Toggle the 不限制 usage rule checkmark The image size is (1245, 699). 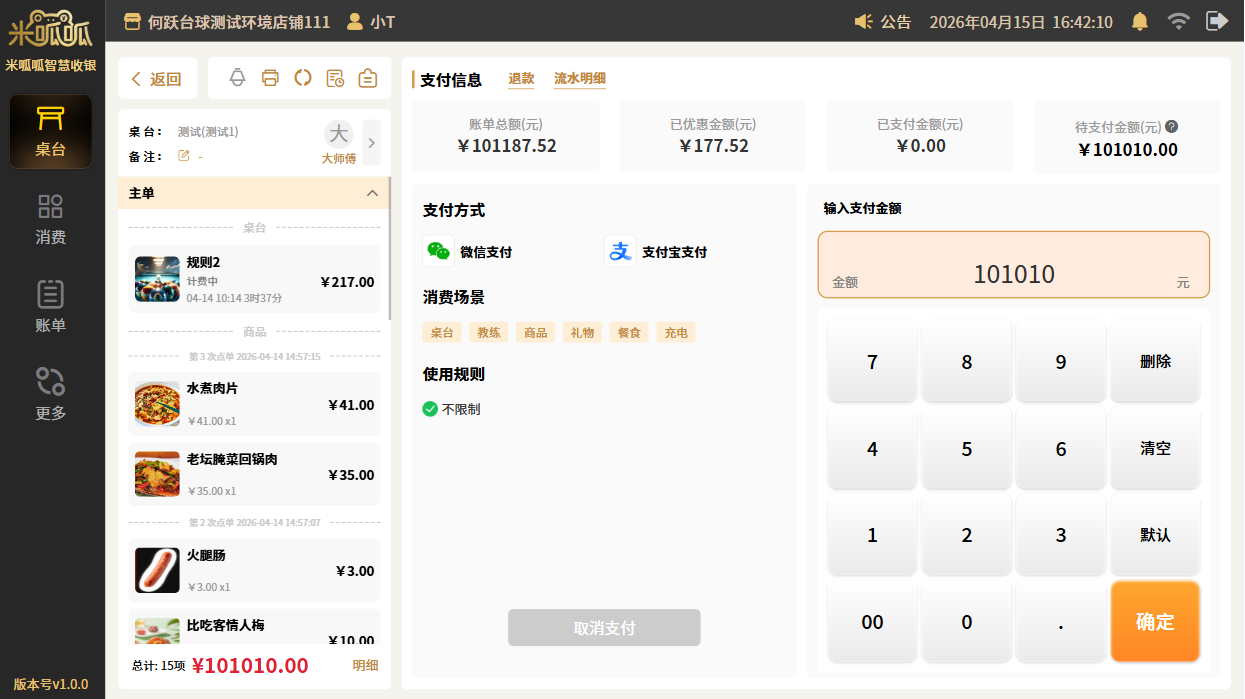(430, 409)
